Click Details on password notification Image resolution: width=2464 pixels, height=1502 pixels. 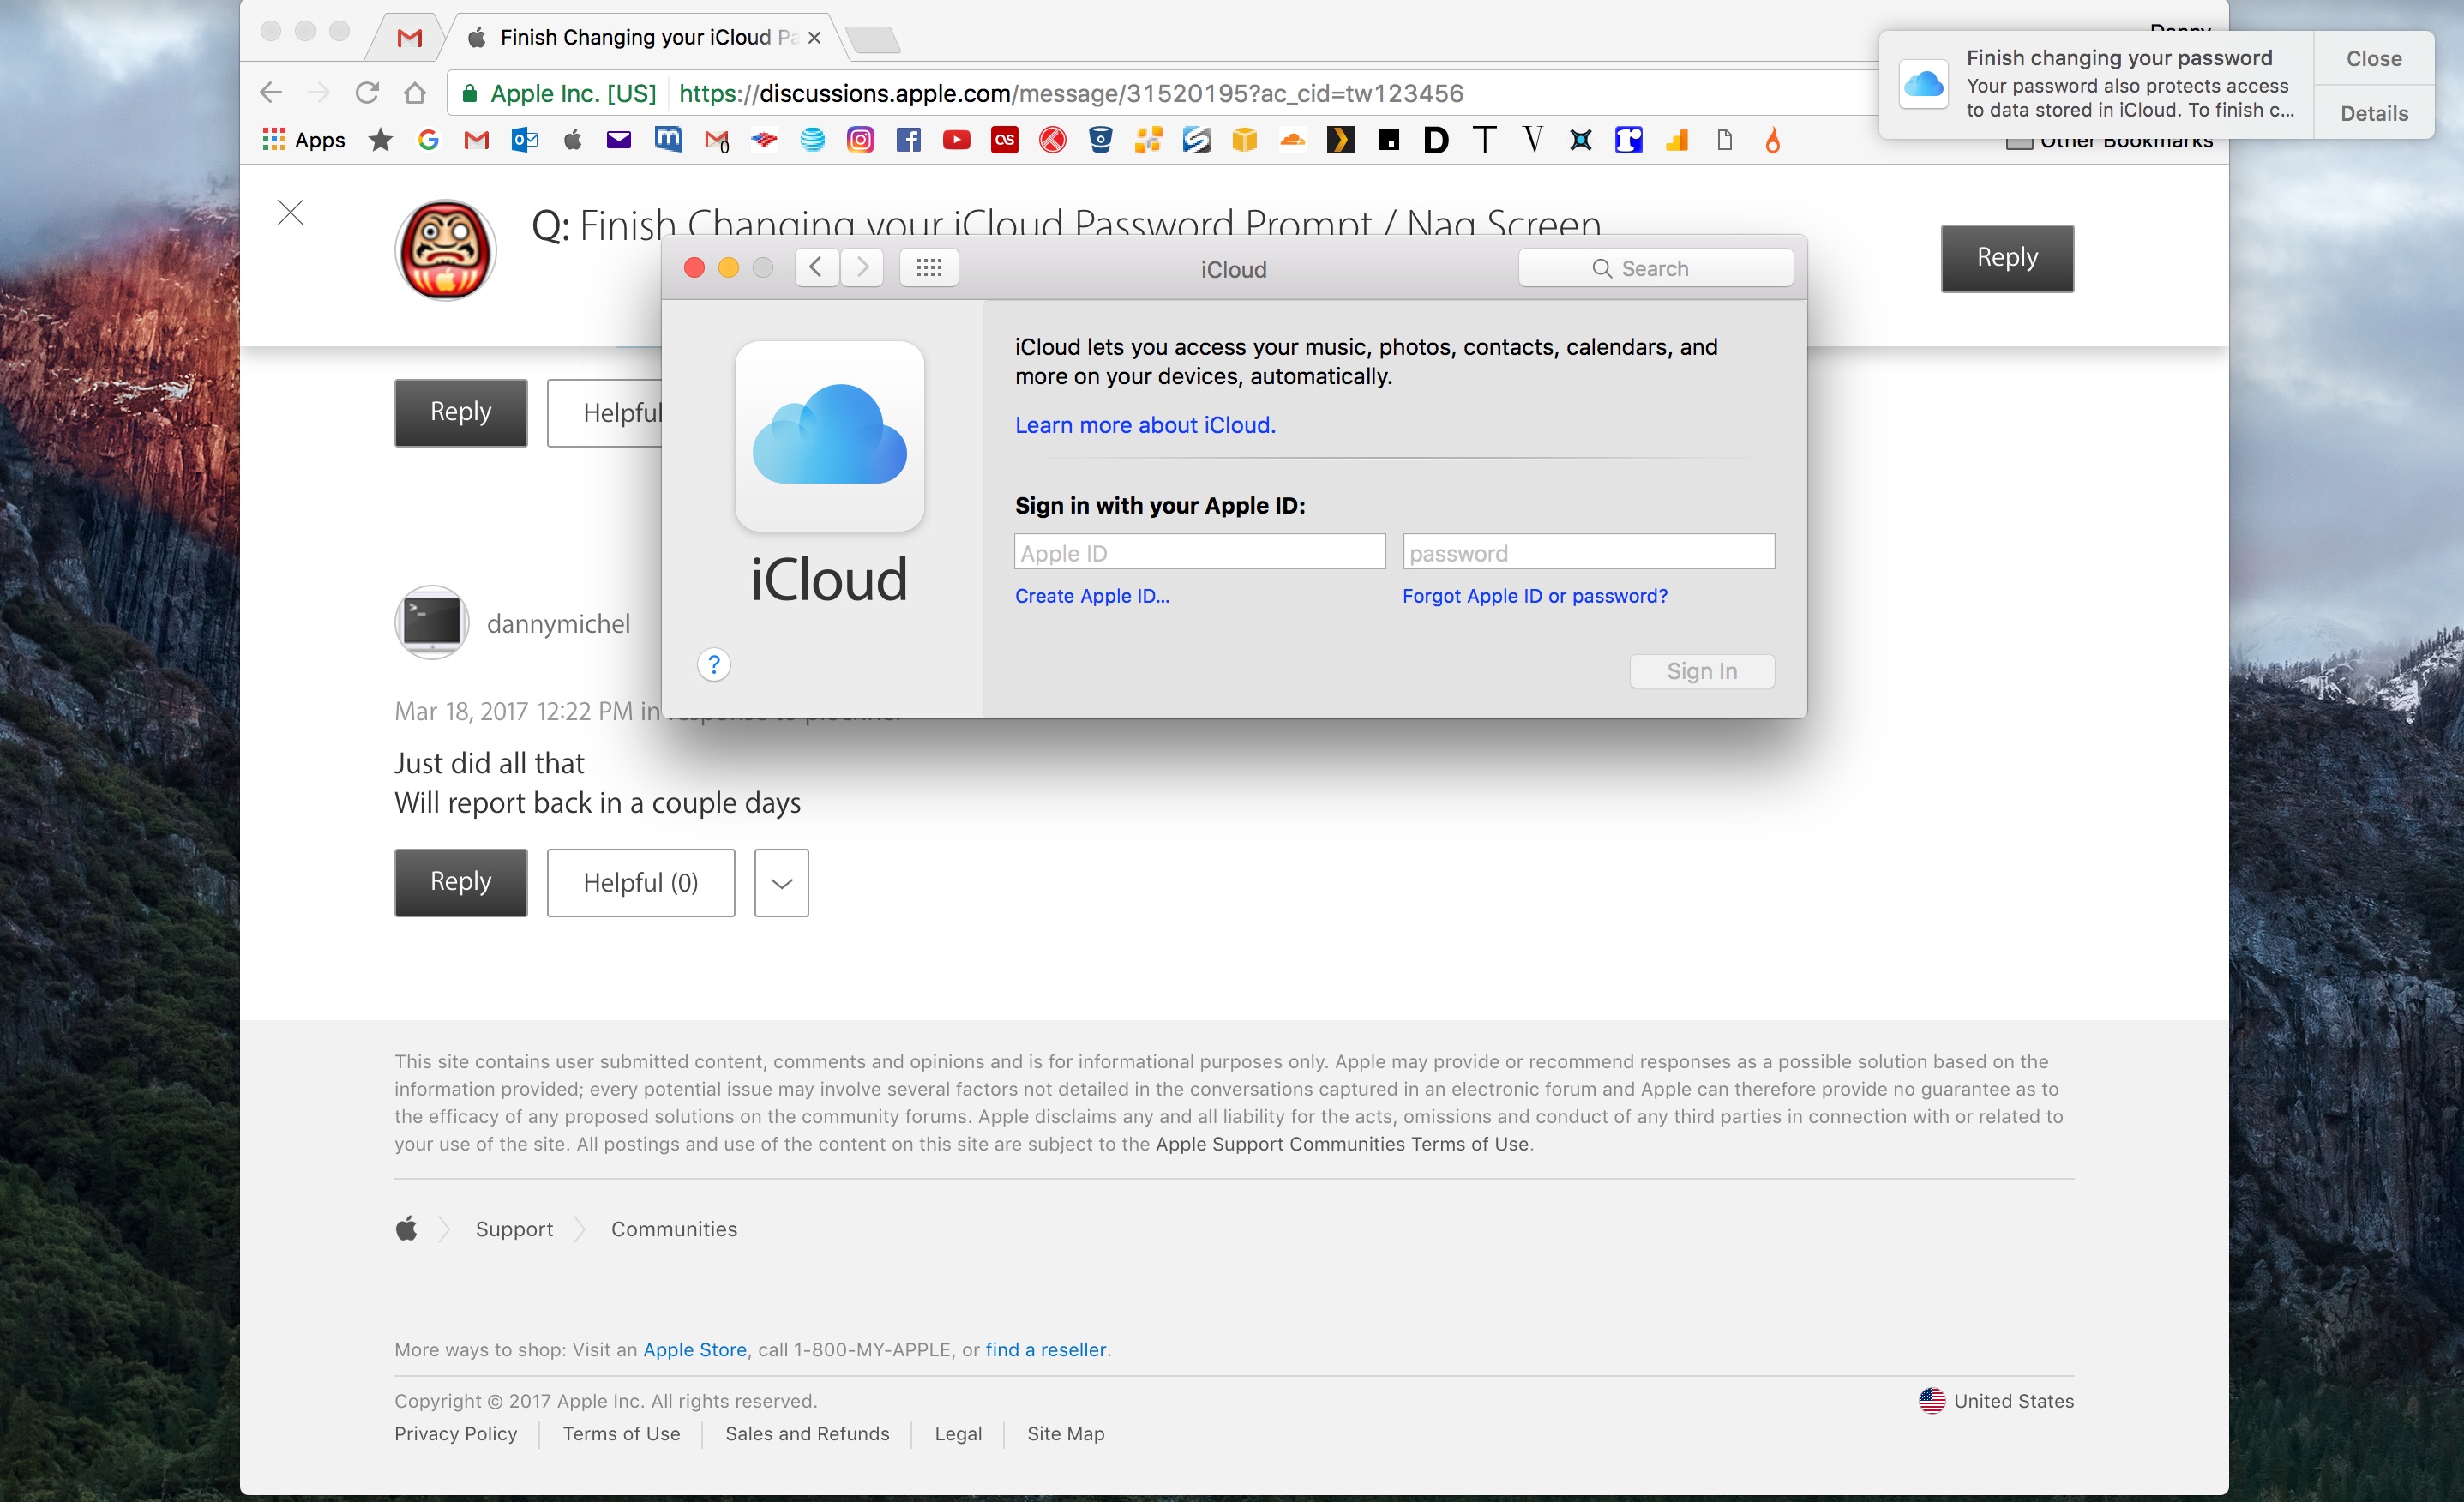[2373, 113]
